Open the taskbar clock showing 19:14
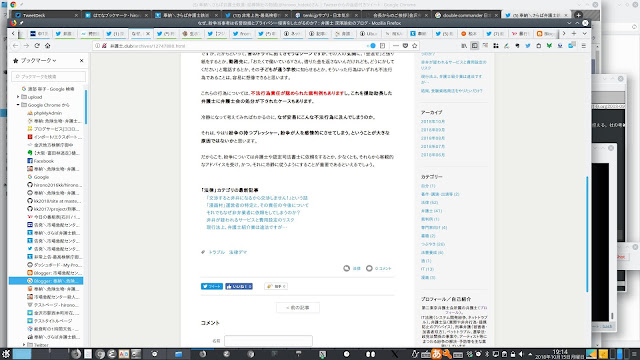Image resolution: width=640 pixels, height=360 pixels. (560, 354)
